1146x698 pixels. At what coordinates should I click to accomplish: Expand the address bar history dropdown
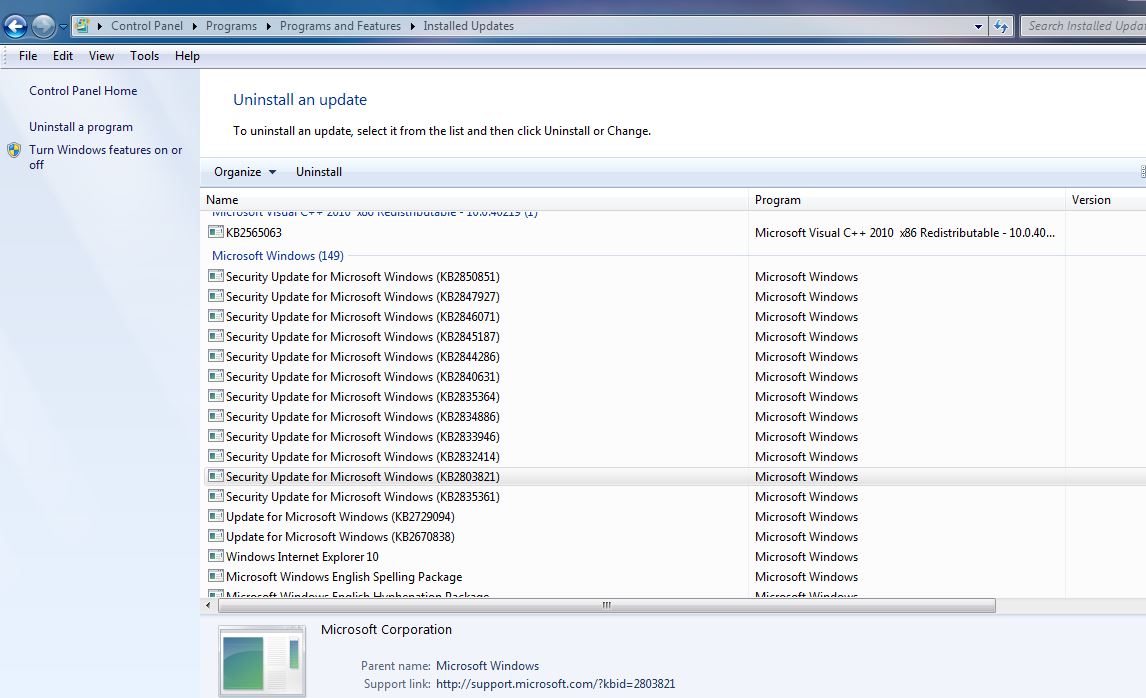[x=978, y=26]
